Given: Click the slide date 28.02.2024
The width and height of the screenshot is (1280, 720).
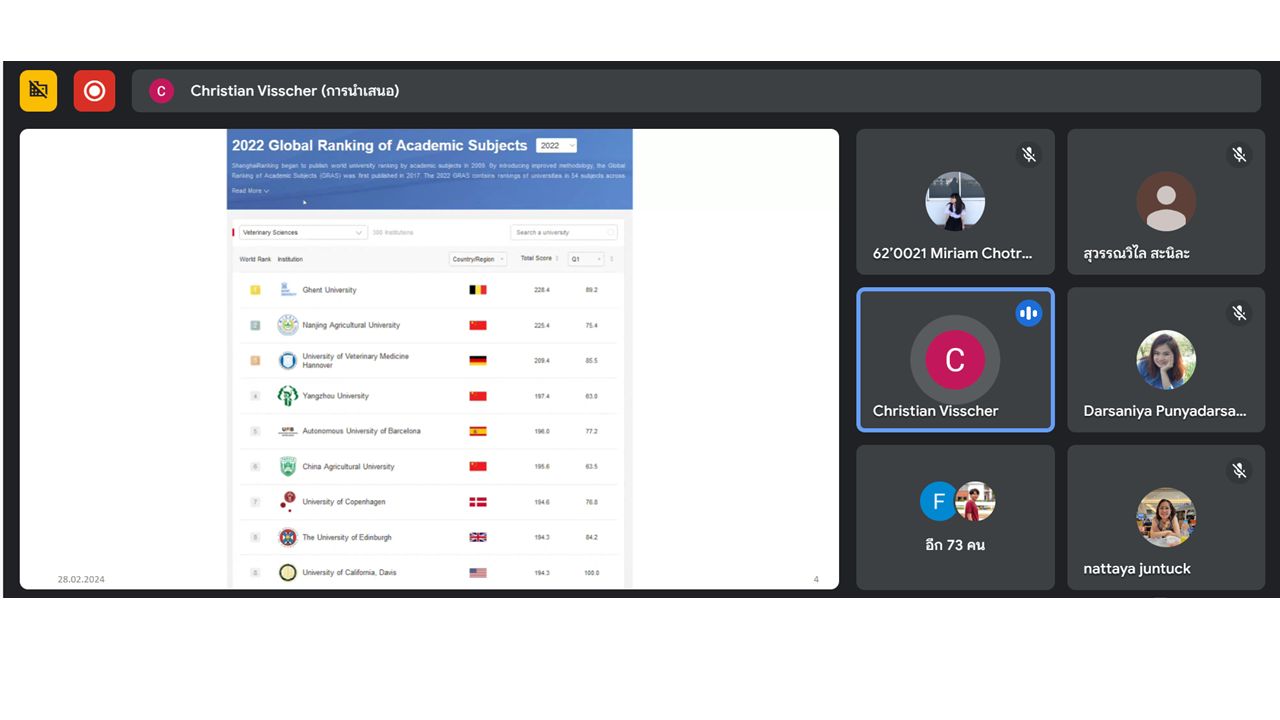Looking at the screenshot, I should coord(81,579).
